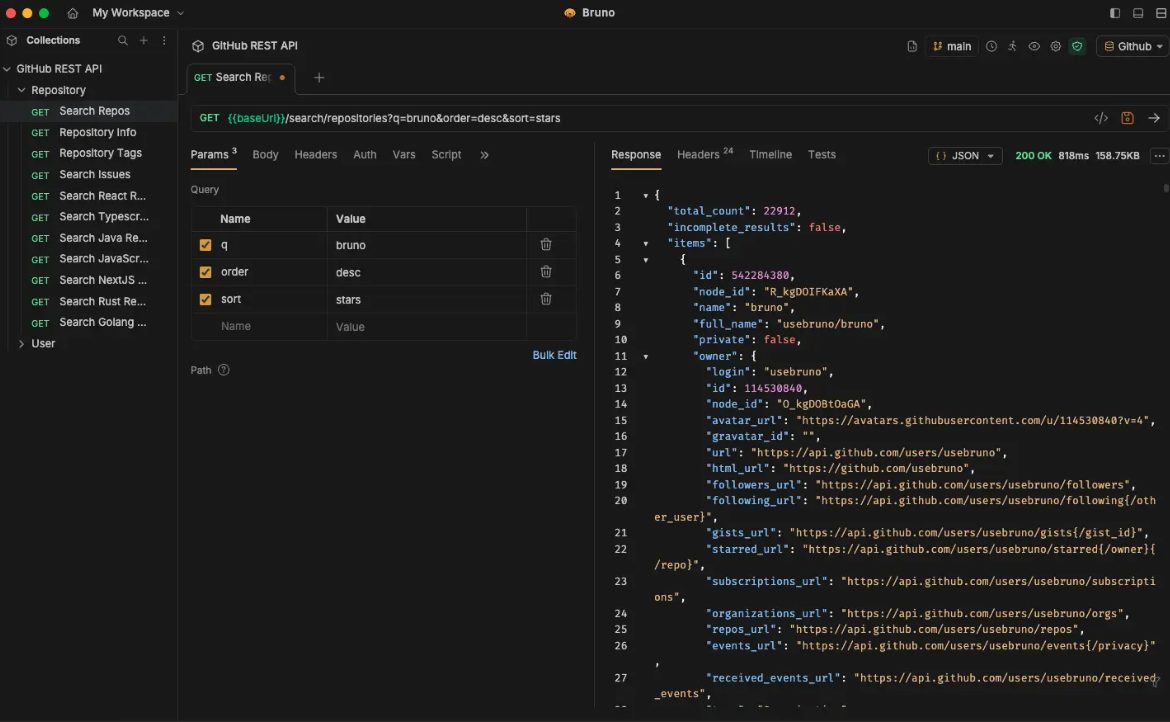Viewport: 1170px width, 722px height.
Task: Click the eye icon in collection toolbar
Action: [1034, 46]
